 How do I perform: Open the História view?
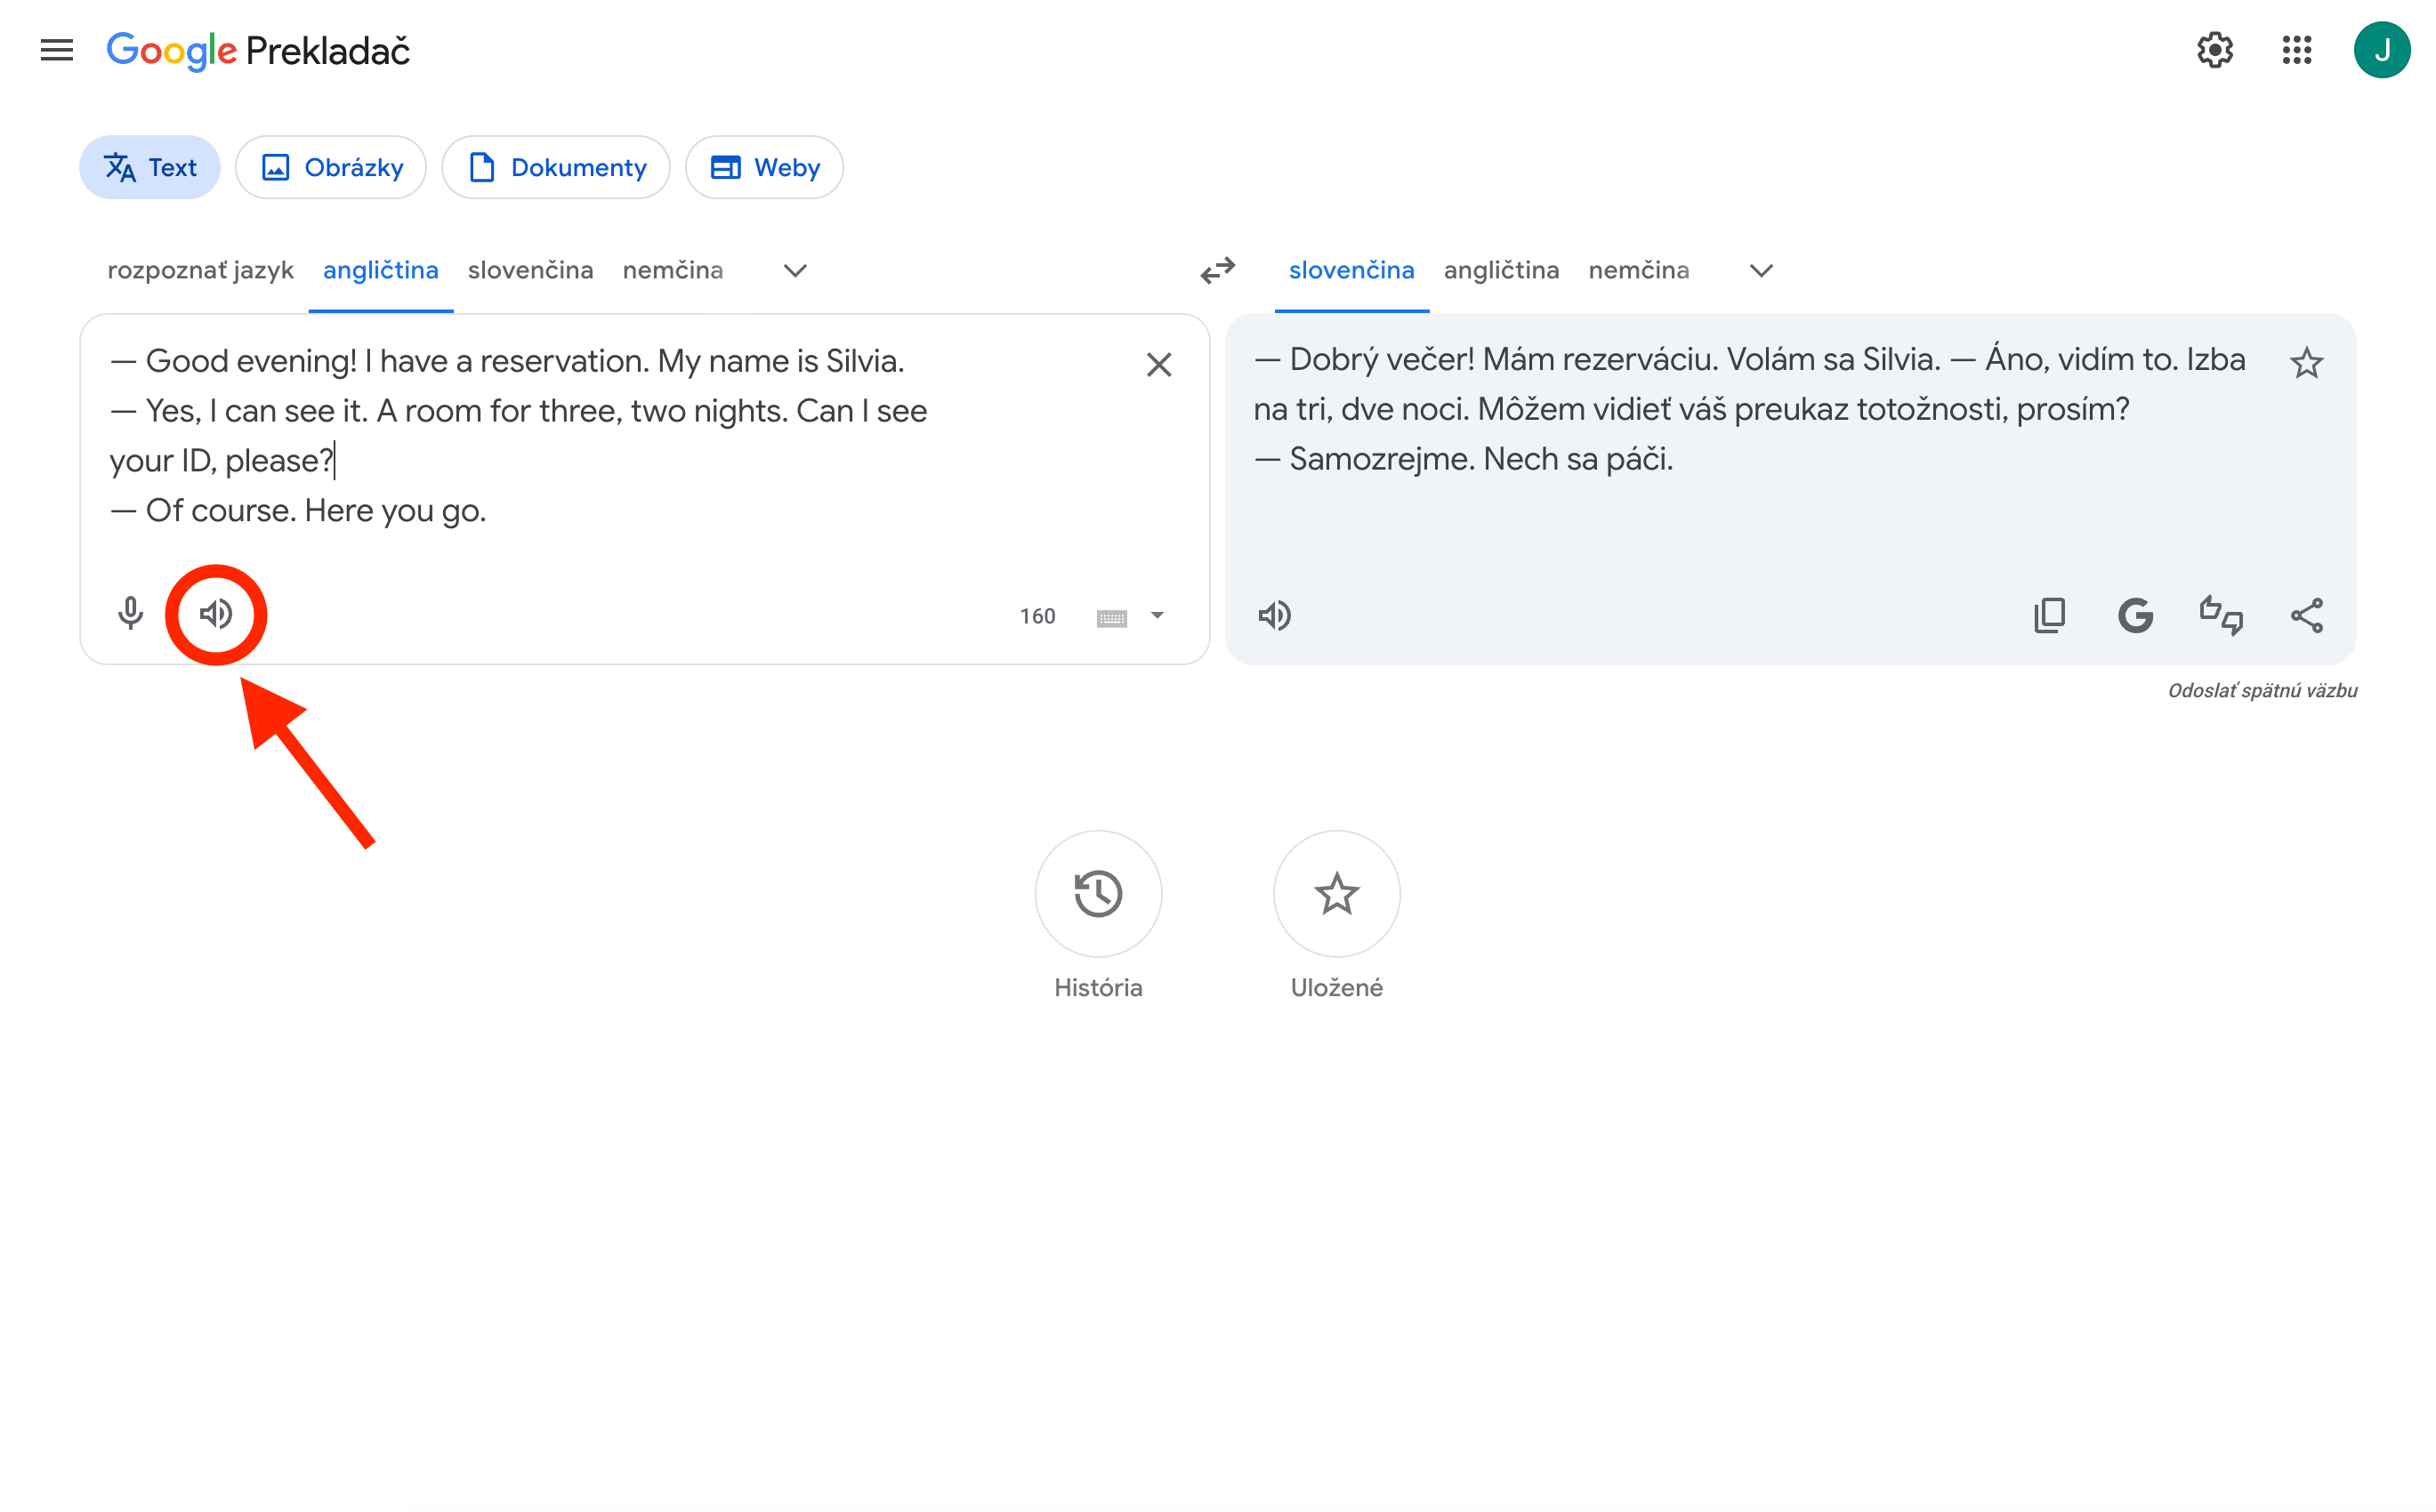pos(1098,895)
